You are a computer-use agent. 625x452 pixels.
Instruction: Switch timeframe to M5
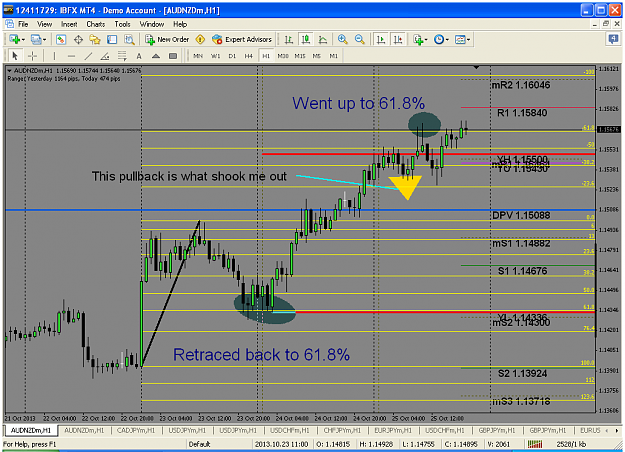(316, 56)
